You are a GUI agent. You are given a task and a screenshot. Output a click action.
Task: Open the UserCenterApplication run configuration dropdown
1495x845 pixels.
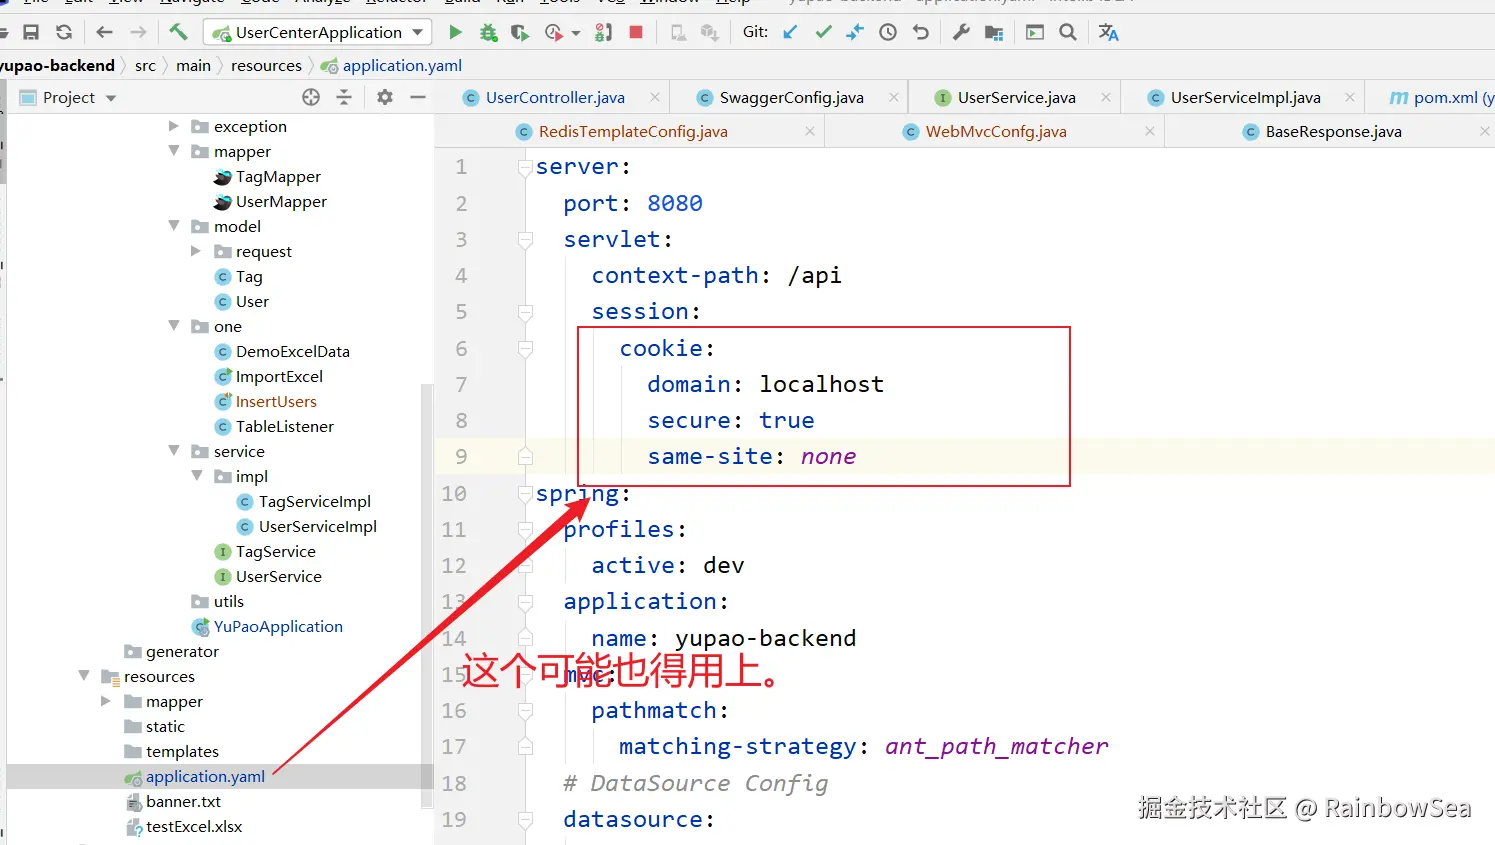tap(418, 32)
